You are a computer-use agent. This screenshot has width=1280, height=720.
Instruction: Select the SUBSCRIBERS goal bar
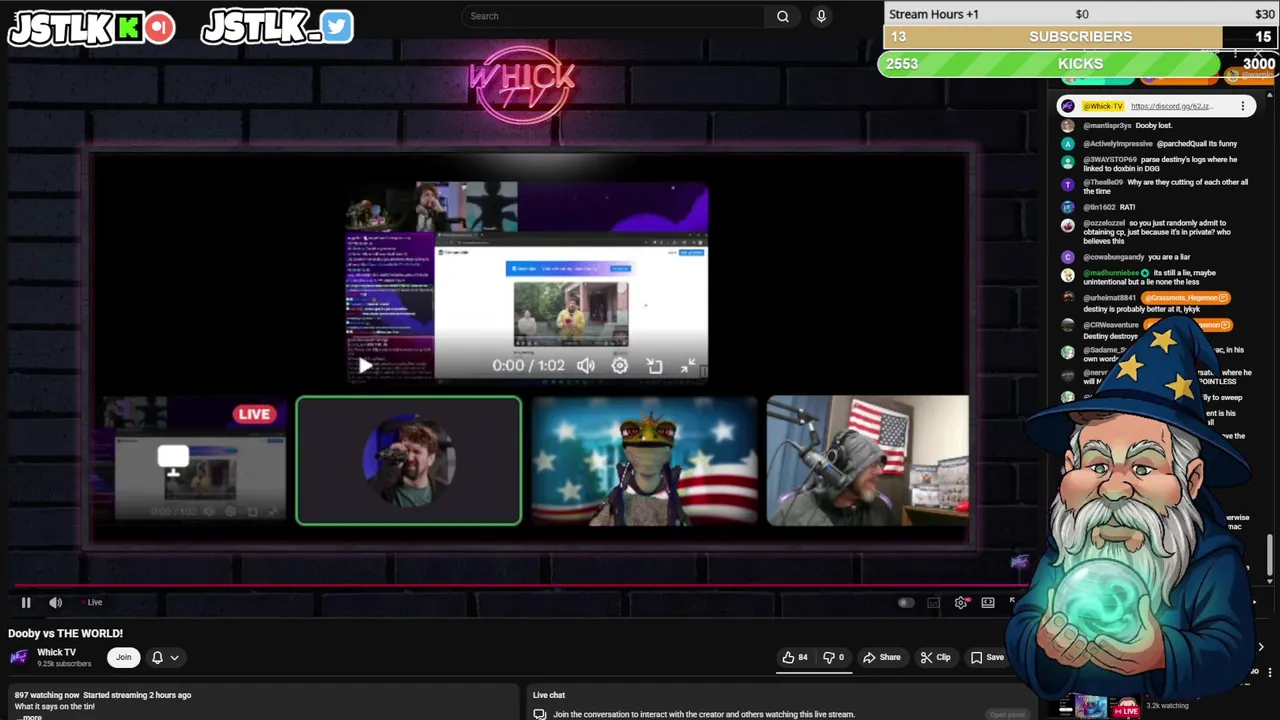coord(1080,37)
